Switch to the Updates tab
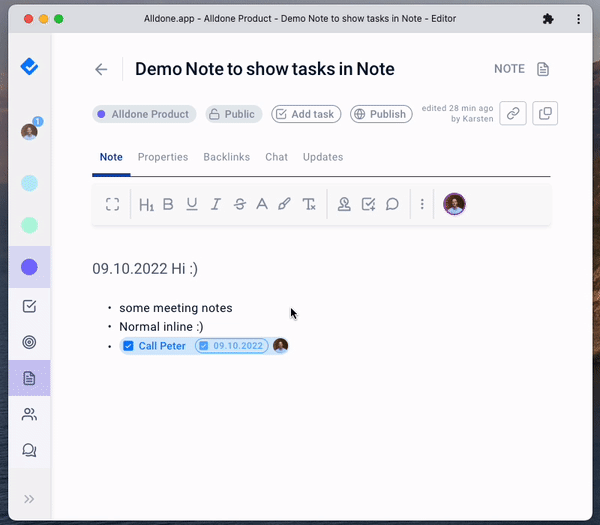The height and width of the screenshot is (525, 600). pyautogui.click(x=323, y=157)
